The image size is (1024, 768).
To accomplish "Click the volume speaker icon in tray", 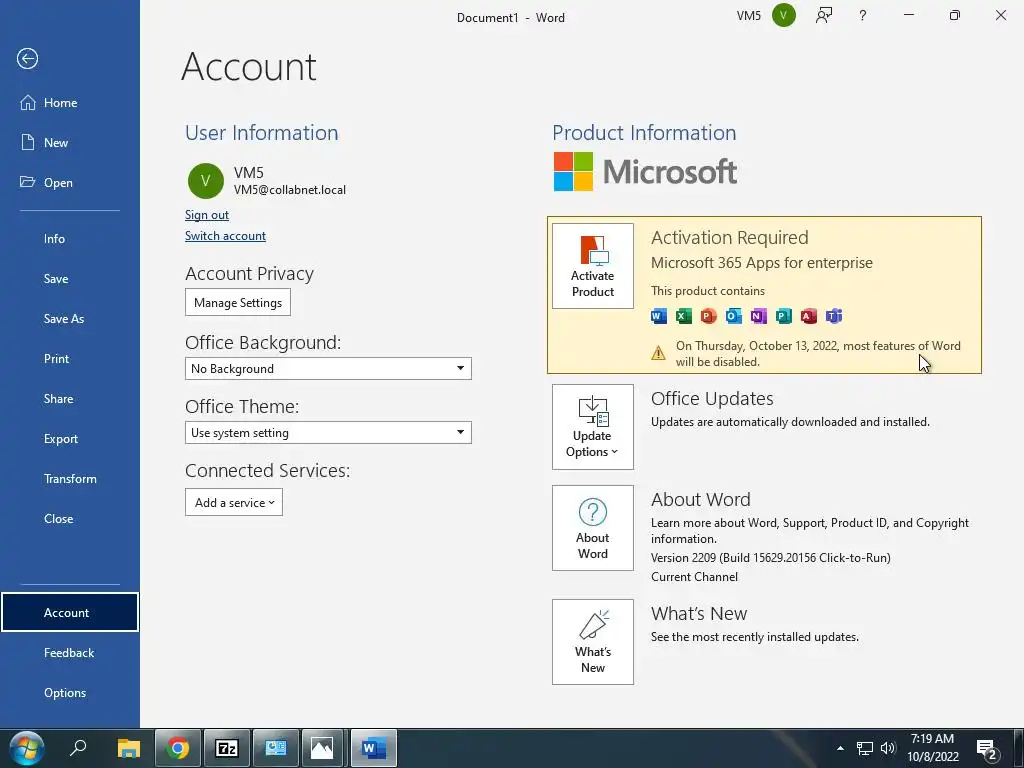I will pos(888,748).
